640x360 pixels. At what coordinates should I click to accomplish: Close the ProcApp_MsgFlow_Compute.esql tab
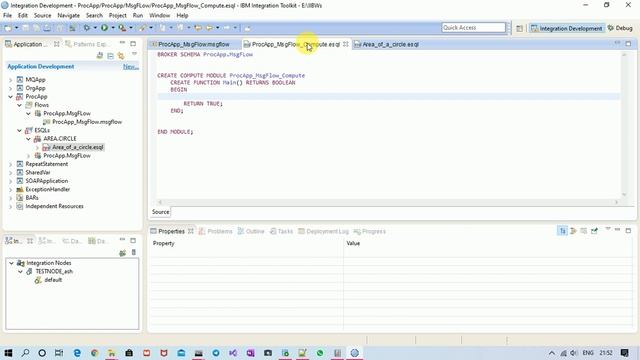coord(346,44)
